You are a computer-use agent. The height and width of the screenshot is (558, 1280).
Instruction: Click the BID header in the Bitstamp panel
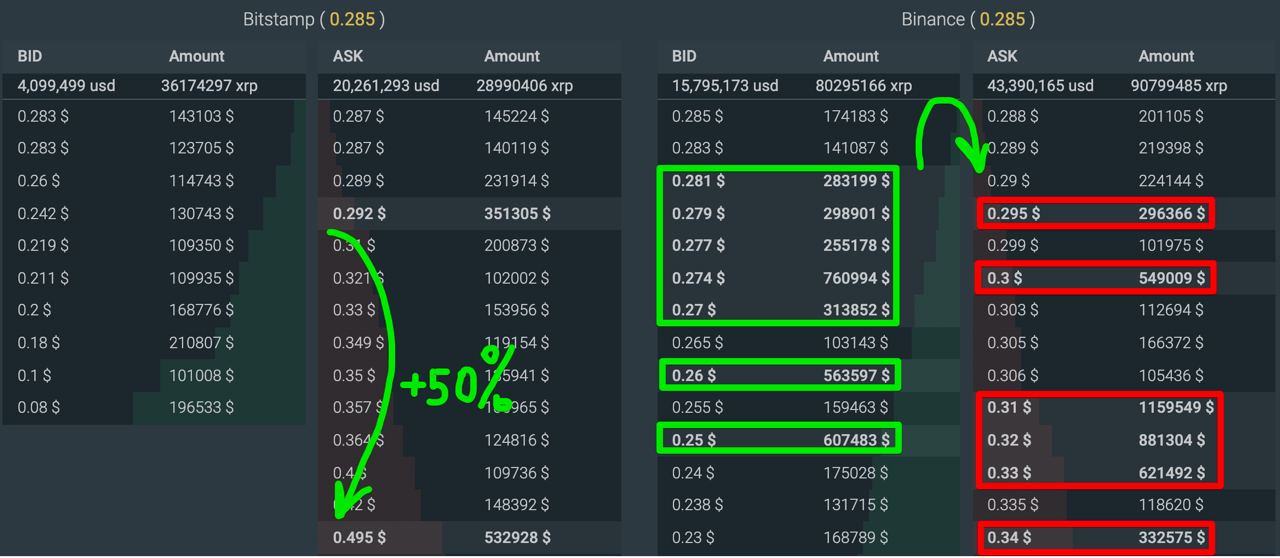click(x=30, y=56)
